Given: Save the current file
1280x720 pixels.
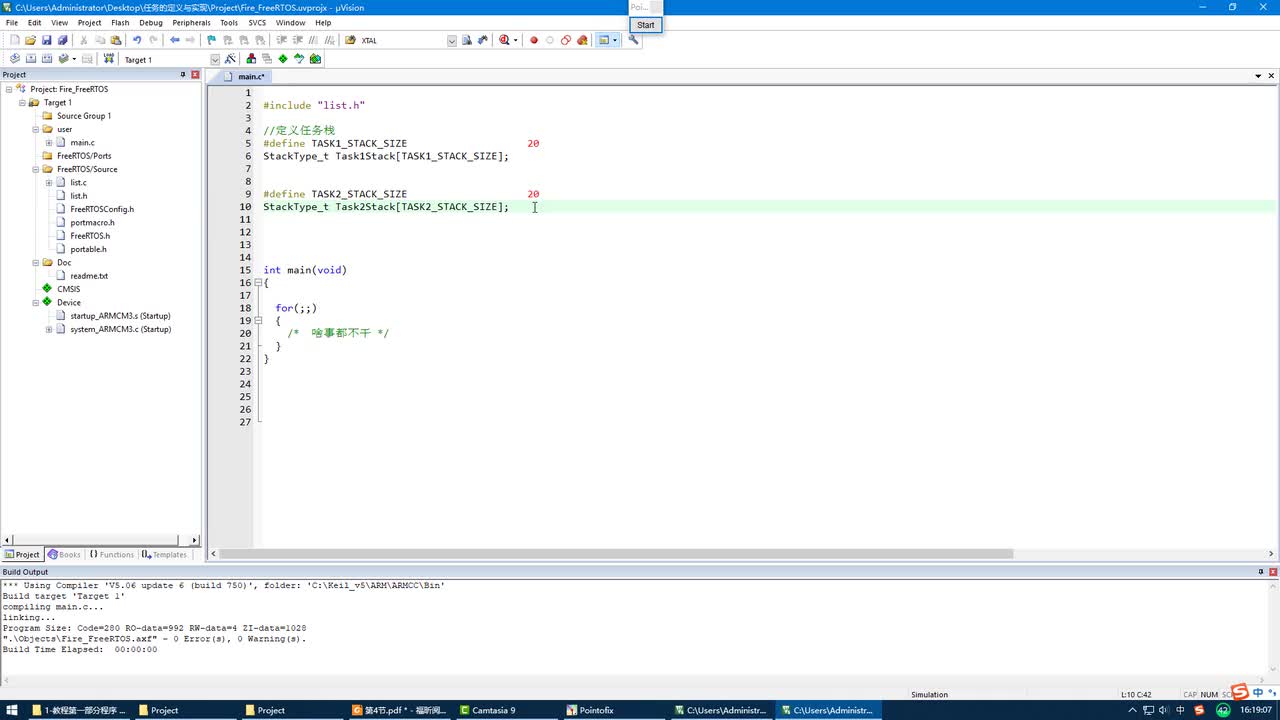Looking at the screenshot, I should (x=46, y=40).
